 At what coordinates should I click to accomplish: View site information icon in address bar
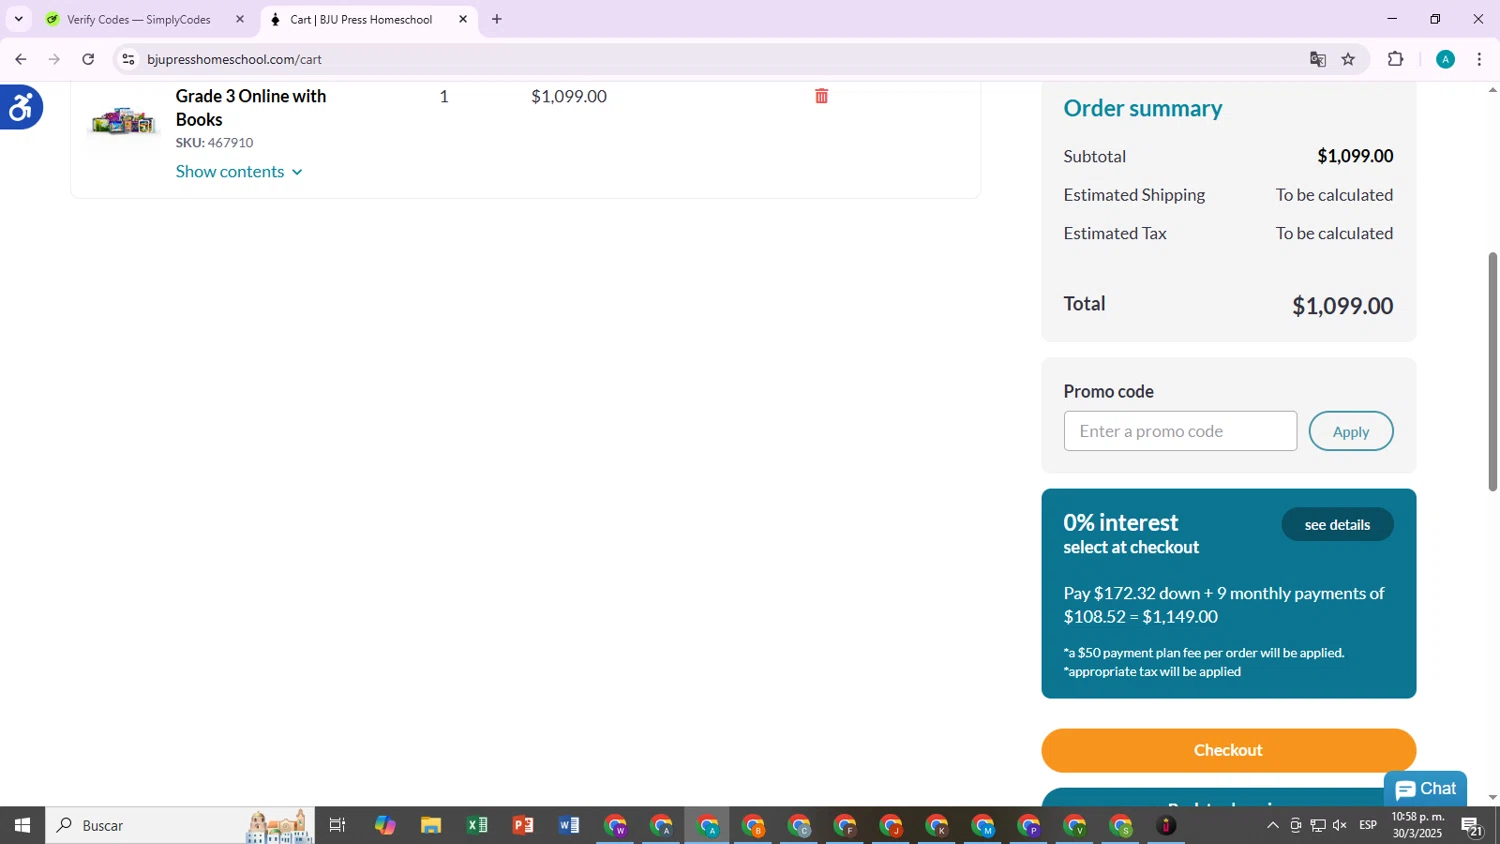pyautogui.click(x=128, y=59)
